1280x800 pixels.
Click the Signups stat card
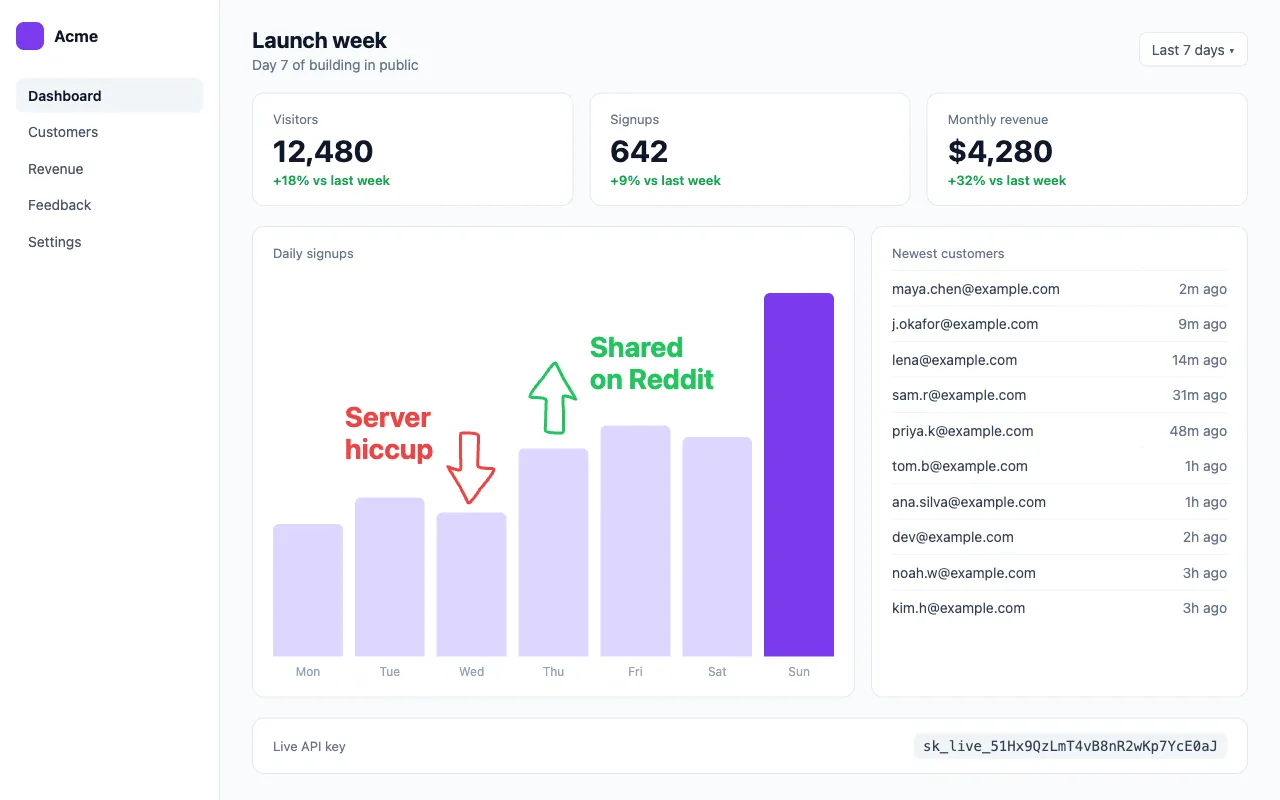tap(750, 149)
